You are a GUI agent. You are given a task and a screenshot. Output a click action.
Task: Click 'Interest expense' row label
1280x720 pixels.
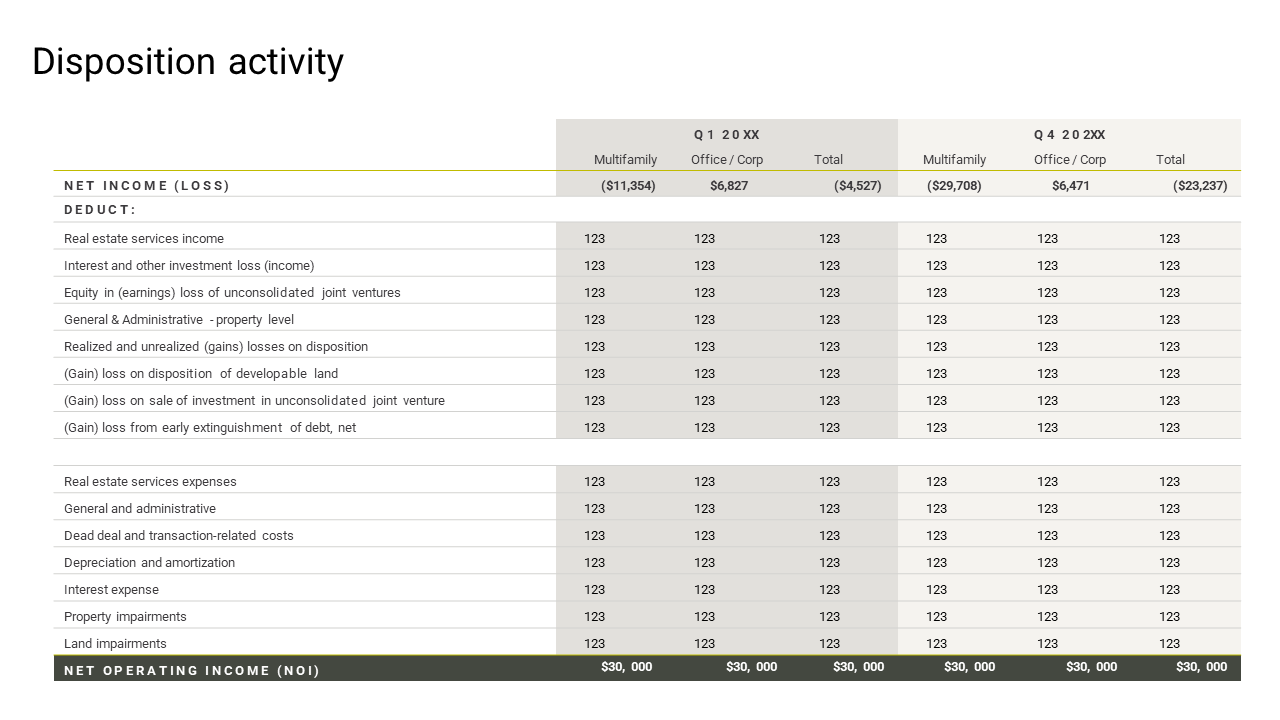(x=111, y=590)
